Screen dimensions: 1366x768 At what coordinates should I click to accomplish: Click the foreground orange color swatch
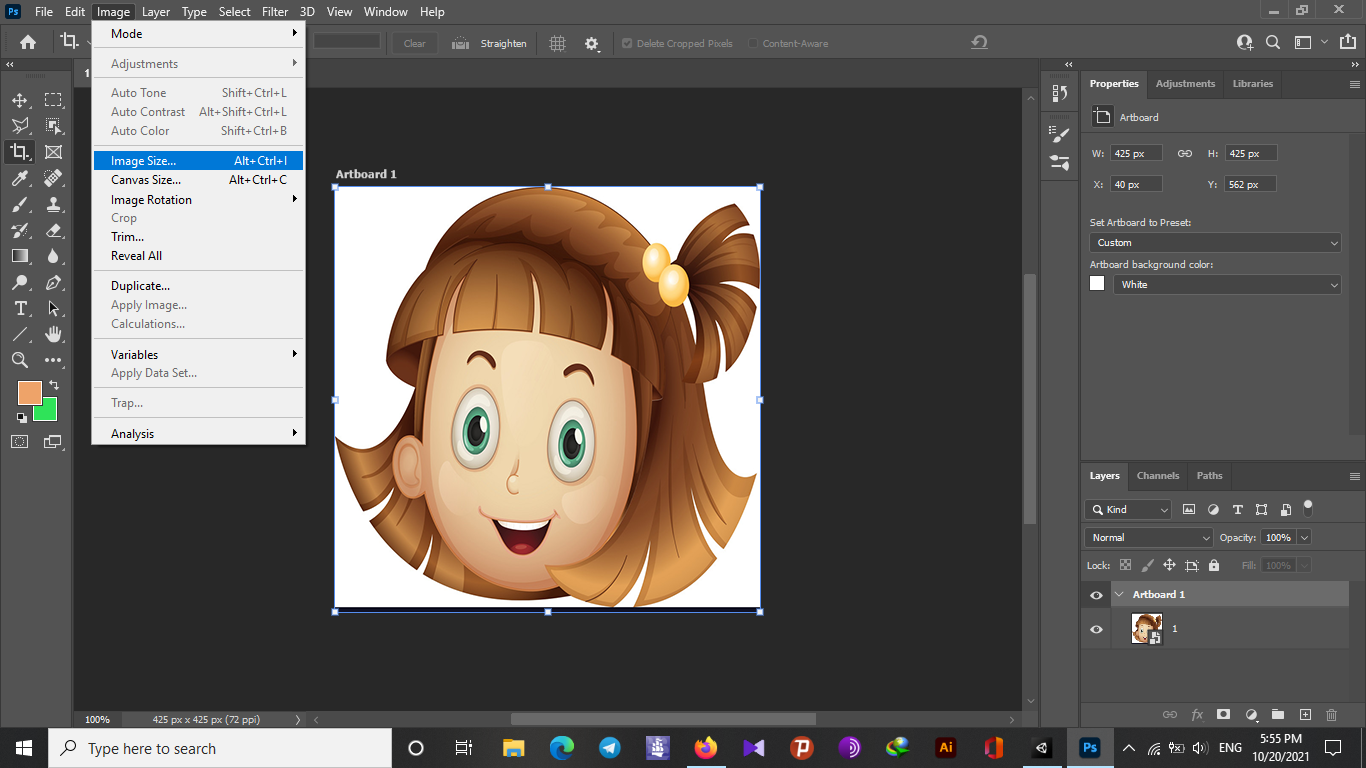click(x=29, y=392)
